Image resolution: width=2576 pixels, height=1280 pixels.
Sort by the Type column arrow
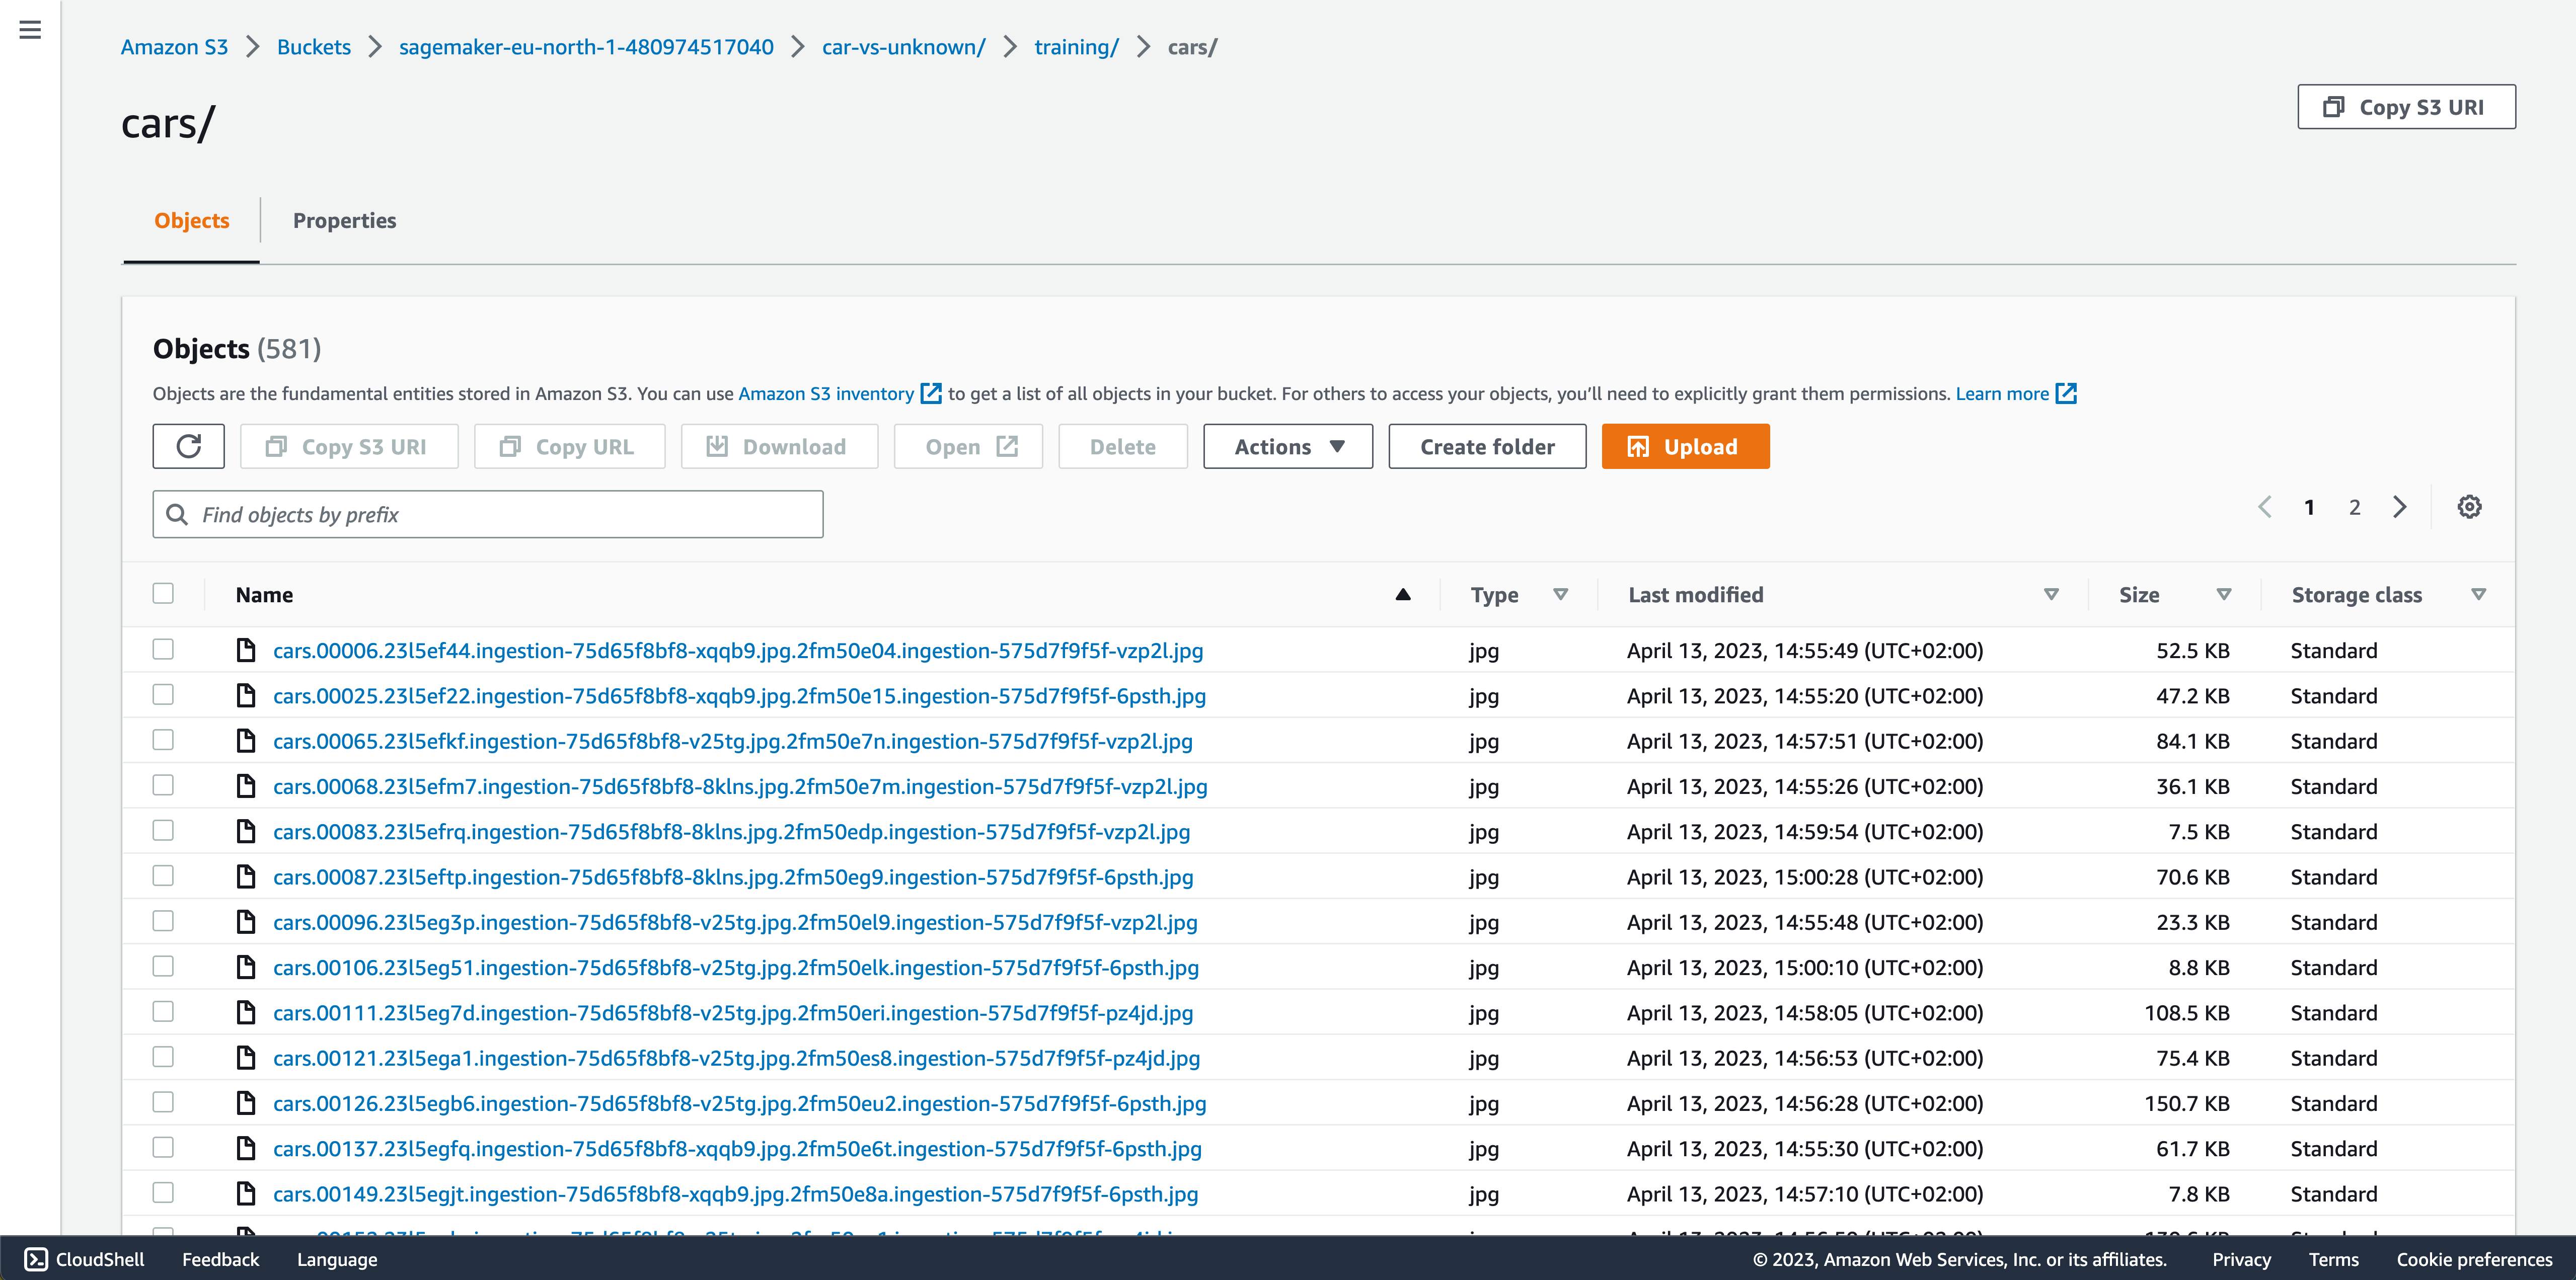[1560, 595]
